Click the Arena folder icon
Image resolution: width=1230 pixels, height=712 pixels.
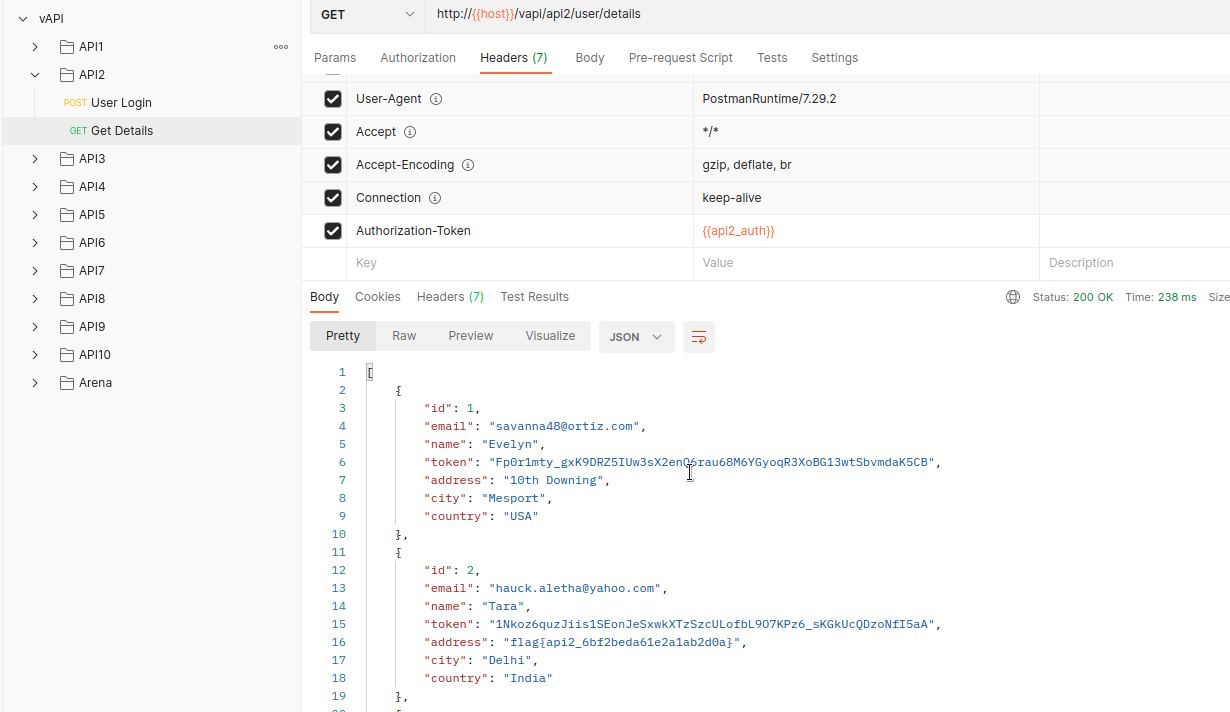tap(67, 383)
